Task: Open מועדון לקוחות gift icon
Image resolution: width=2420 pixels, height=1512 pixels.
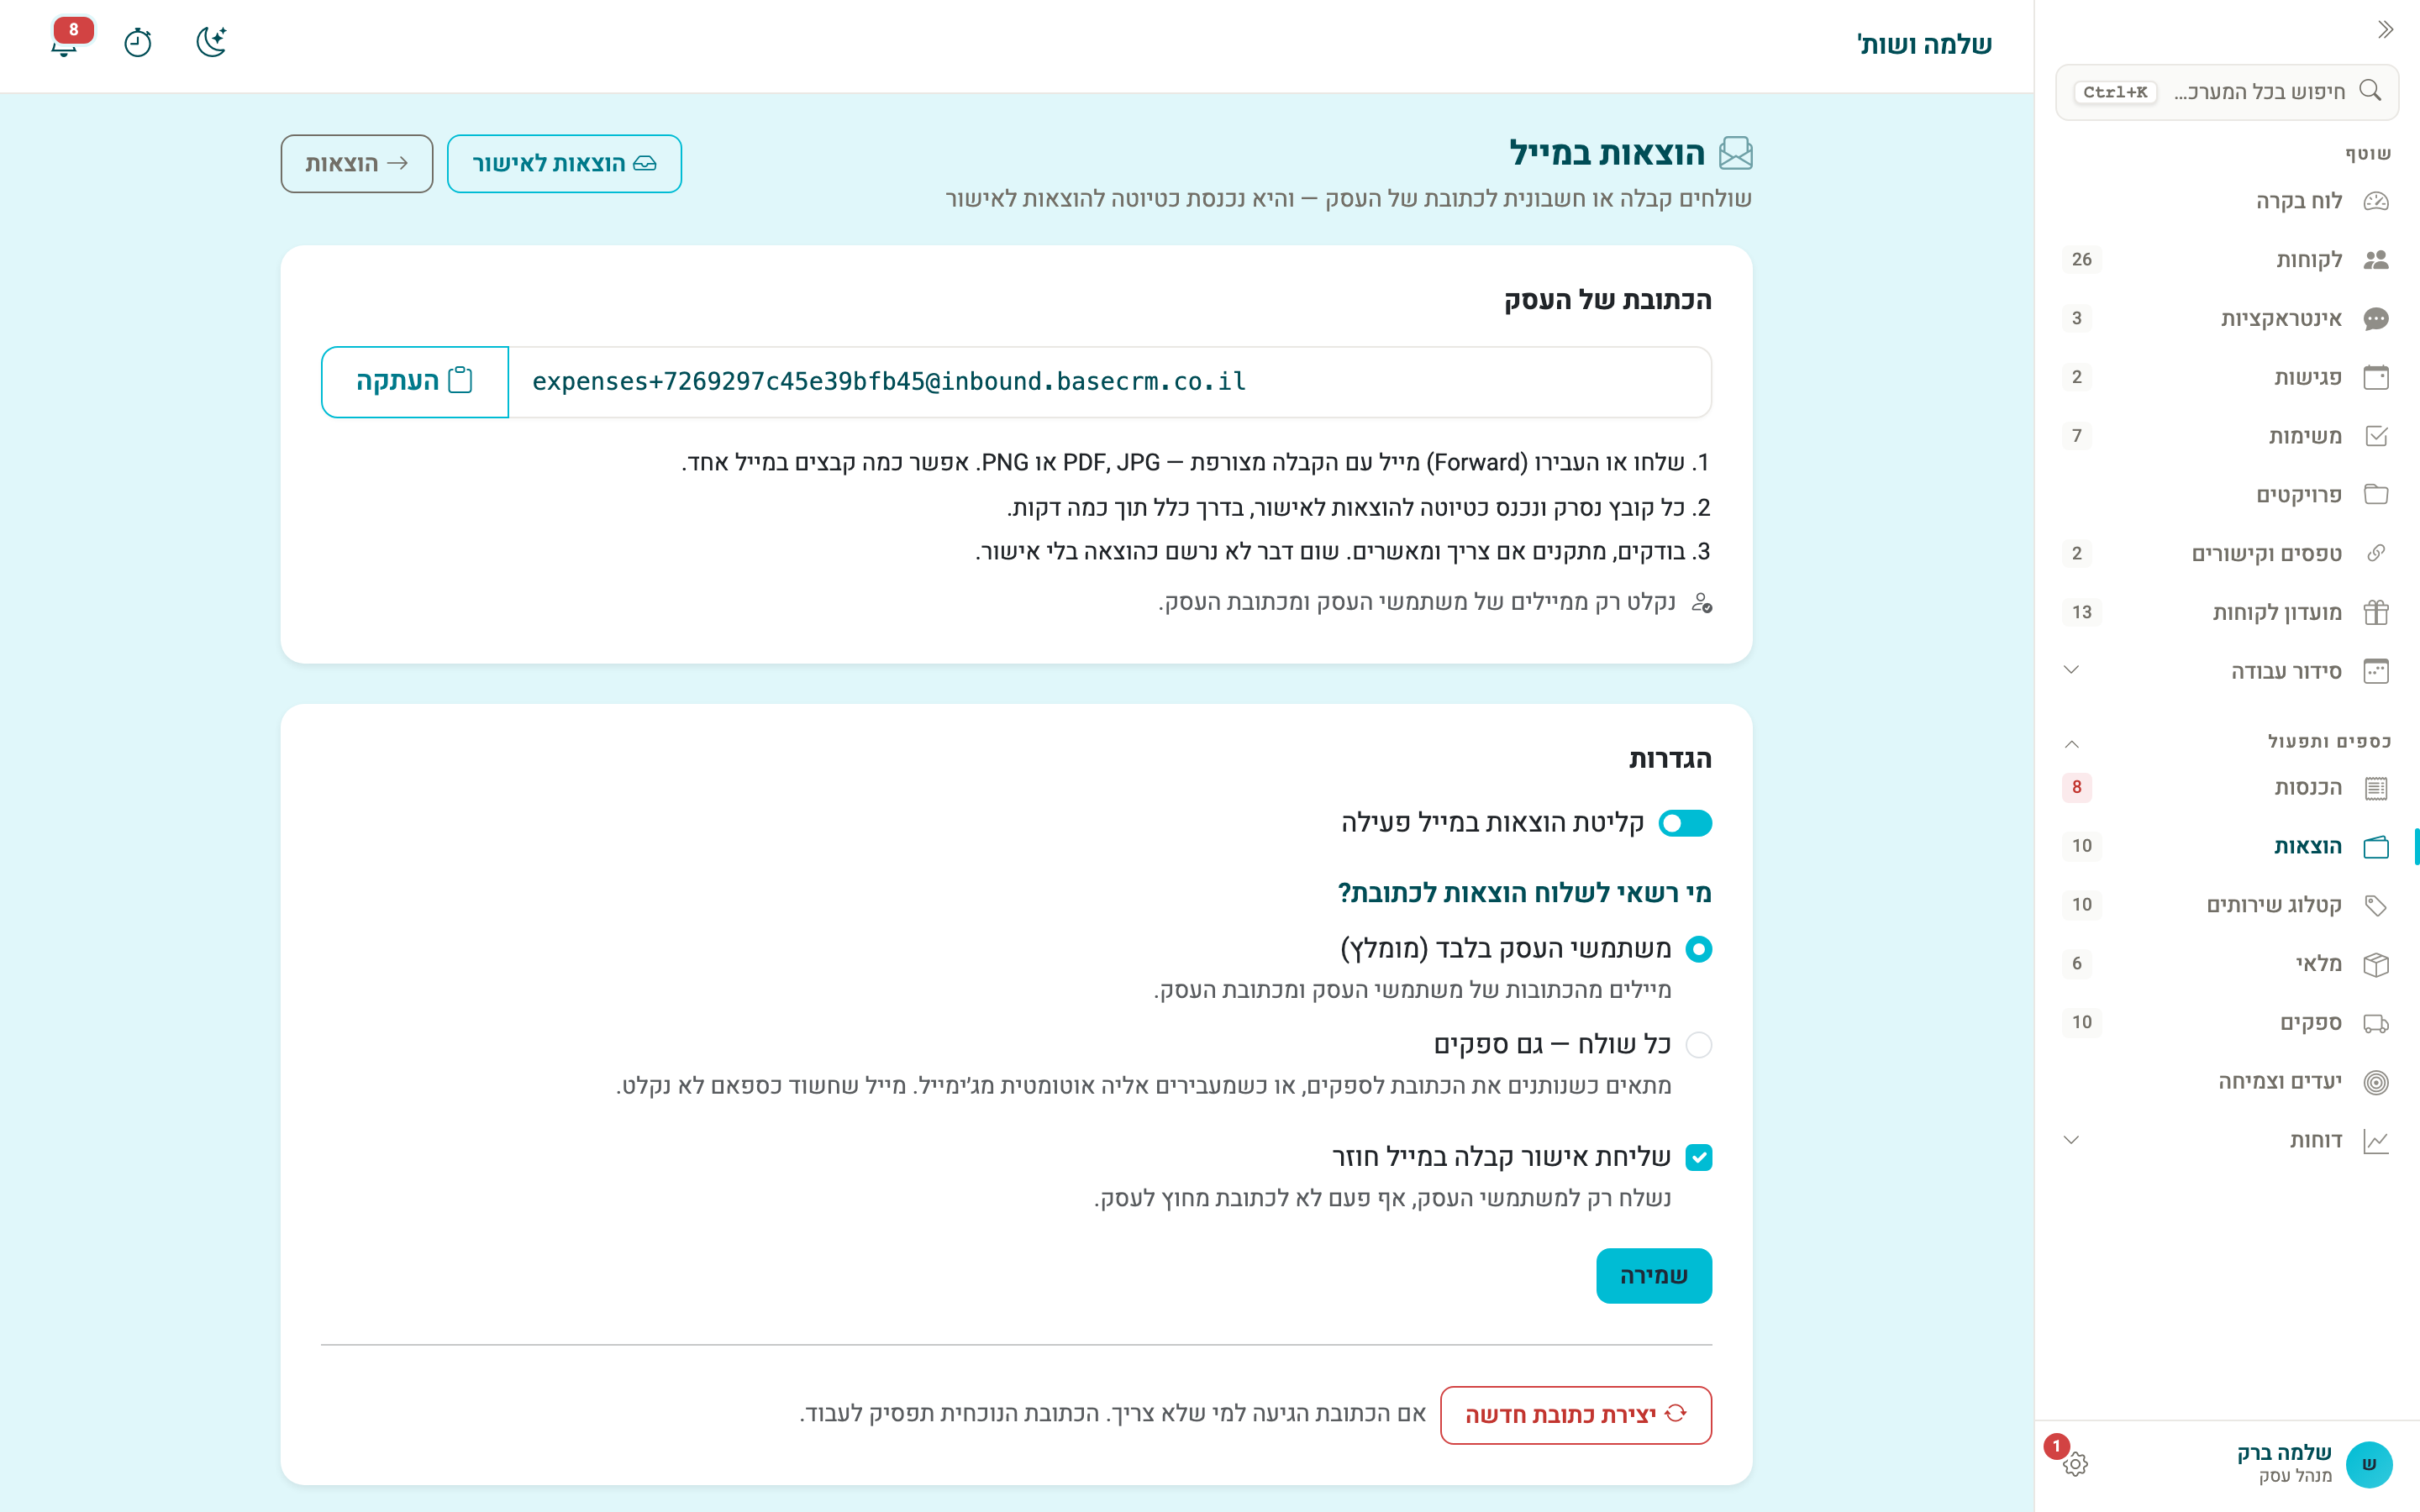Action: click(2376, 612)
